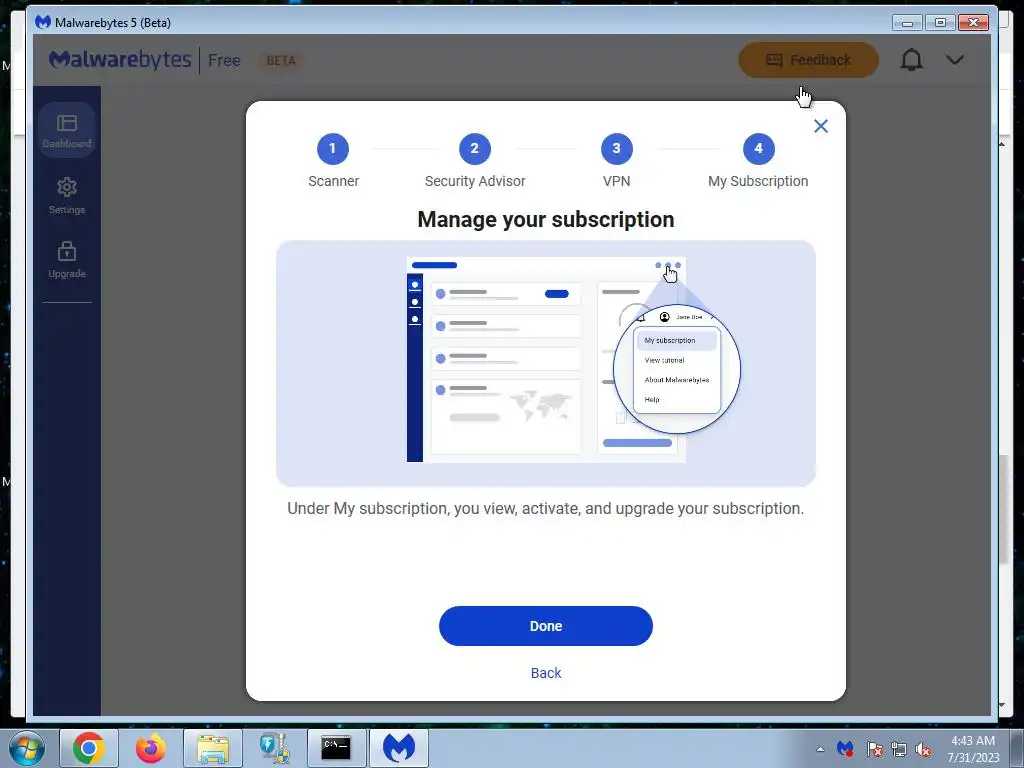The height and width of the screenshot is (768, 1024).
Task: Click the Malwarebytes logo in header
Action: [120, 59]
